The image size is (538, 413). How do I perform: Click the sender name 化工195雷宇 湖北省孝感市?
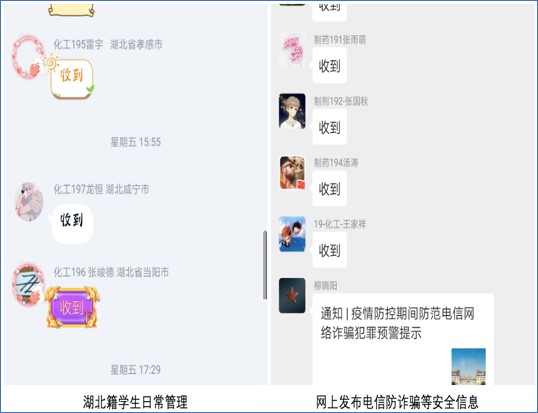tap(108, 44)
